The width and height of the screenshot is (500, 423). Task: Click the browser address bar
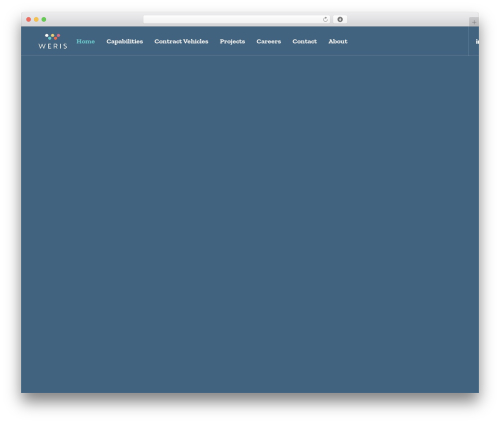point(237,19)
